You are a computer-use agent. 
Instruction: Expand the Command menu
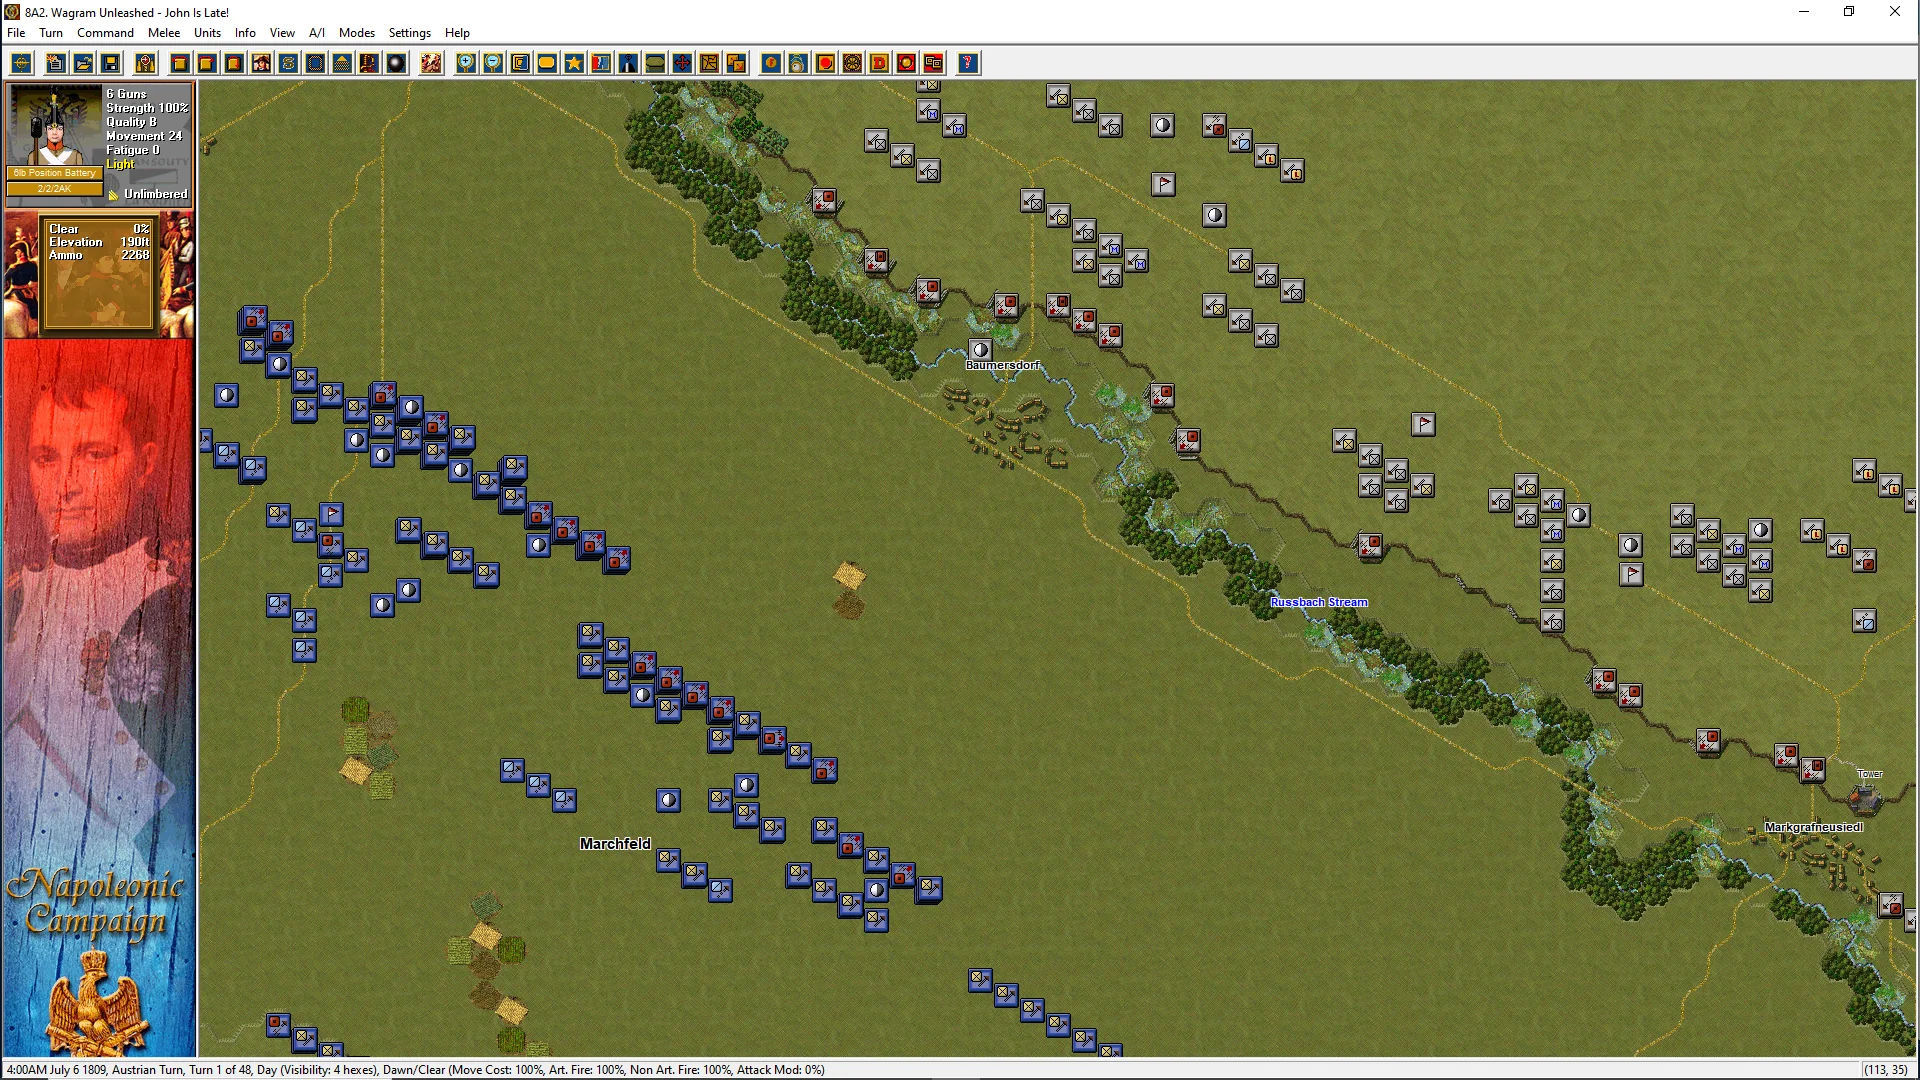pos(105,33)
